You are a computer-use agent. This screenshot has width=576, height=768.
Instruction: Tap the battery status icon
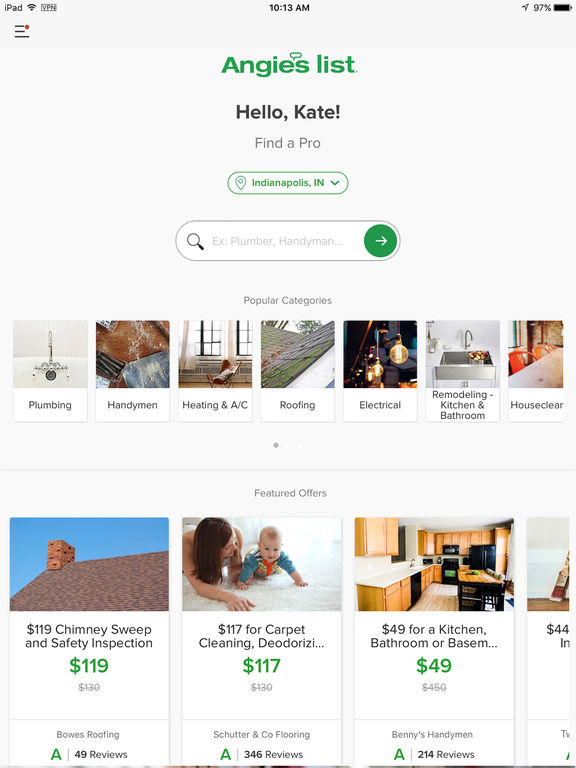[x=562, y=7]
